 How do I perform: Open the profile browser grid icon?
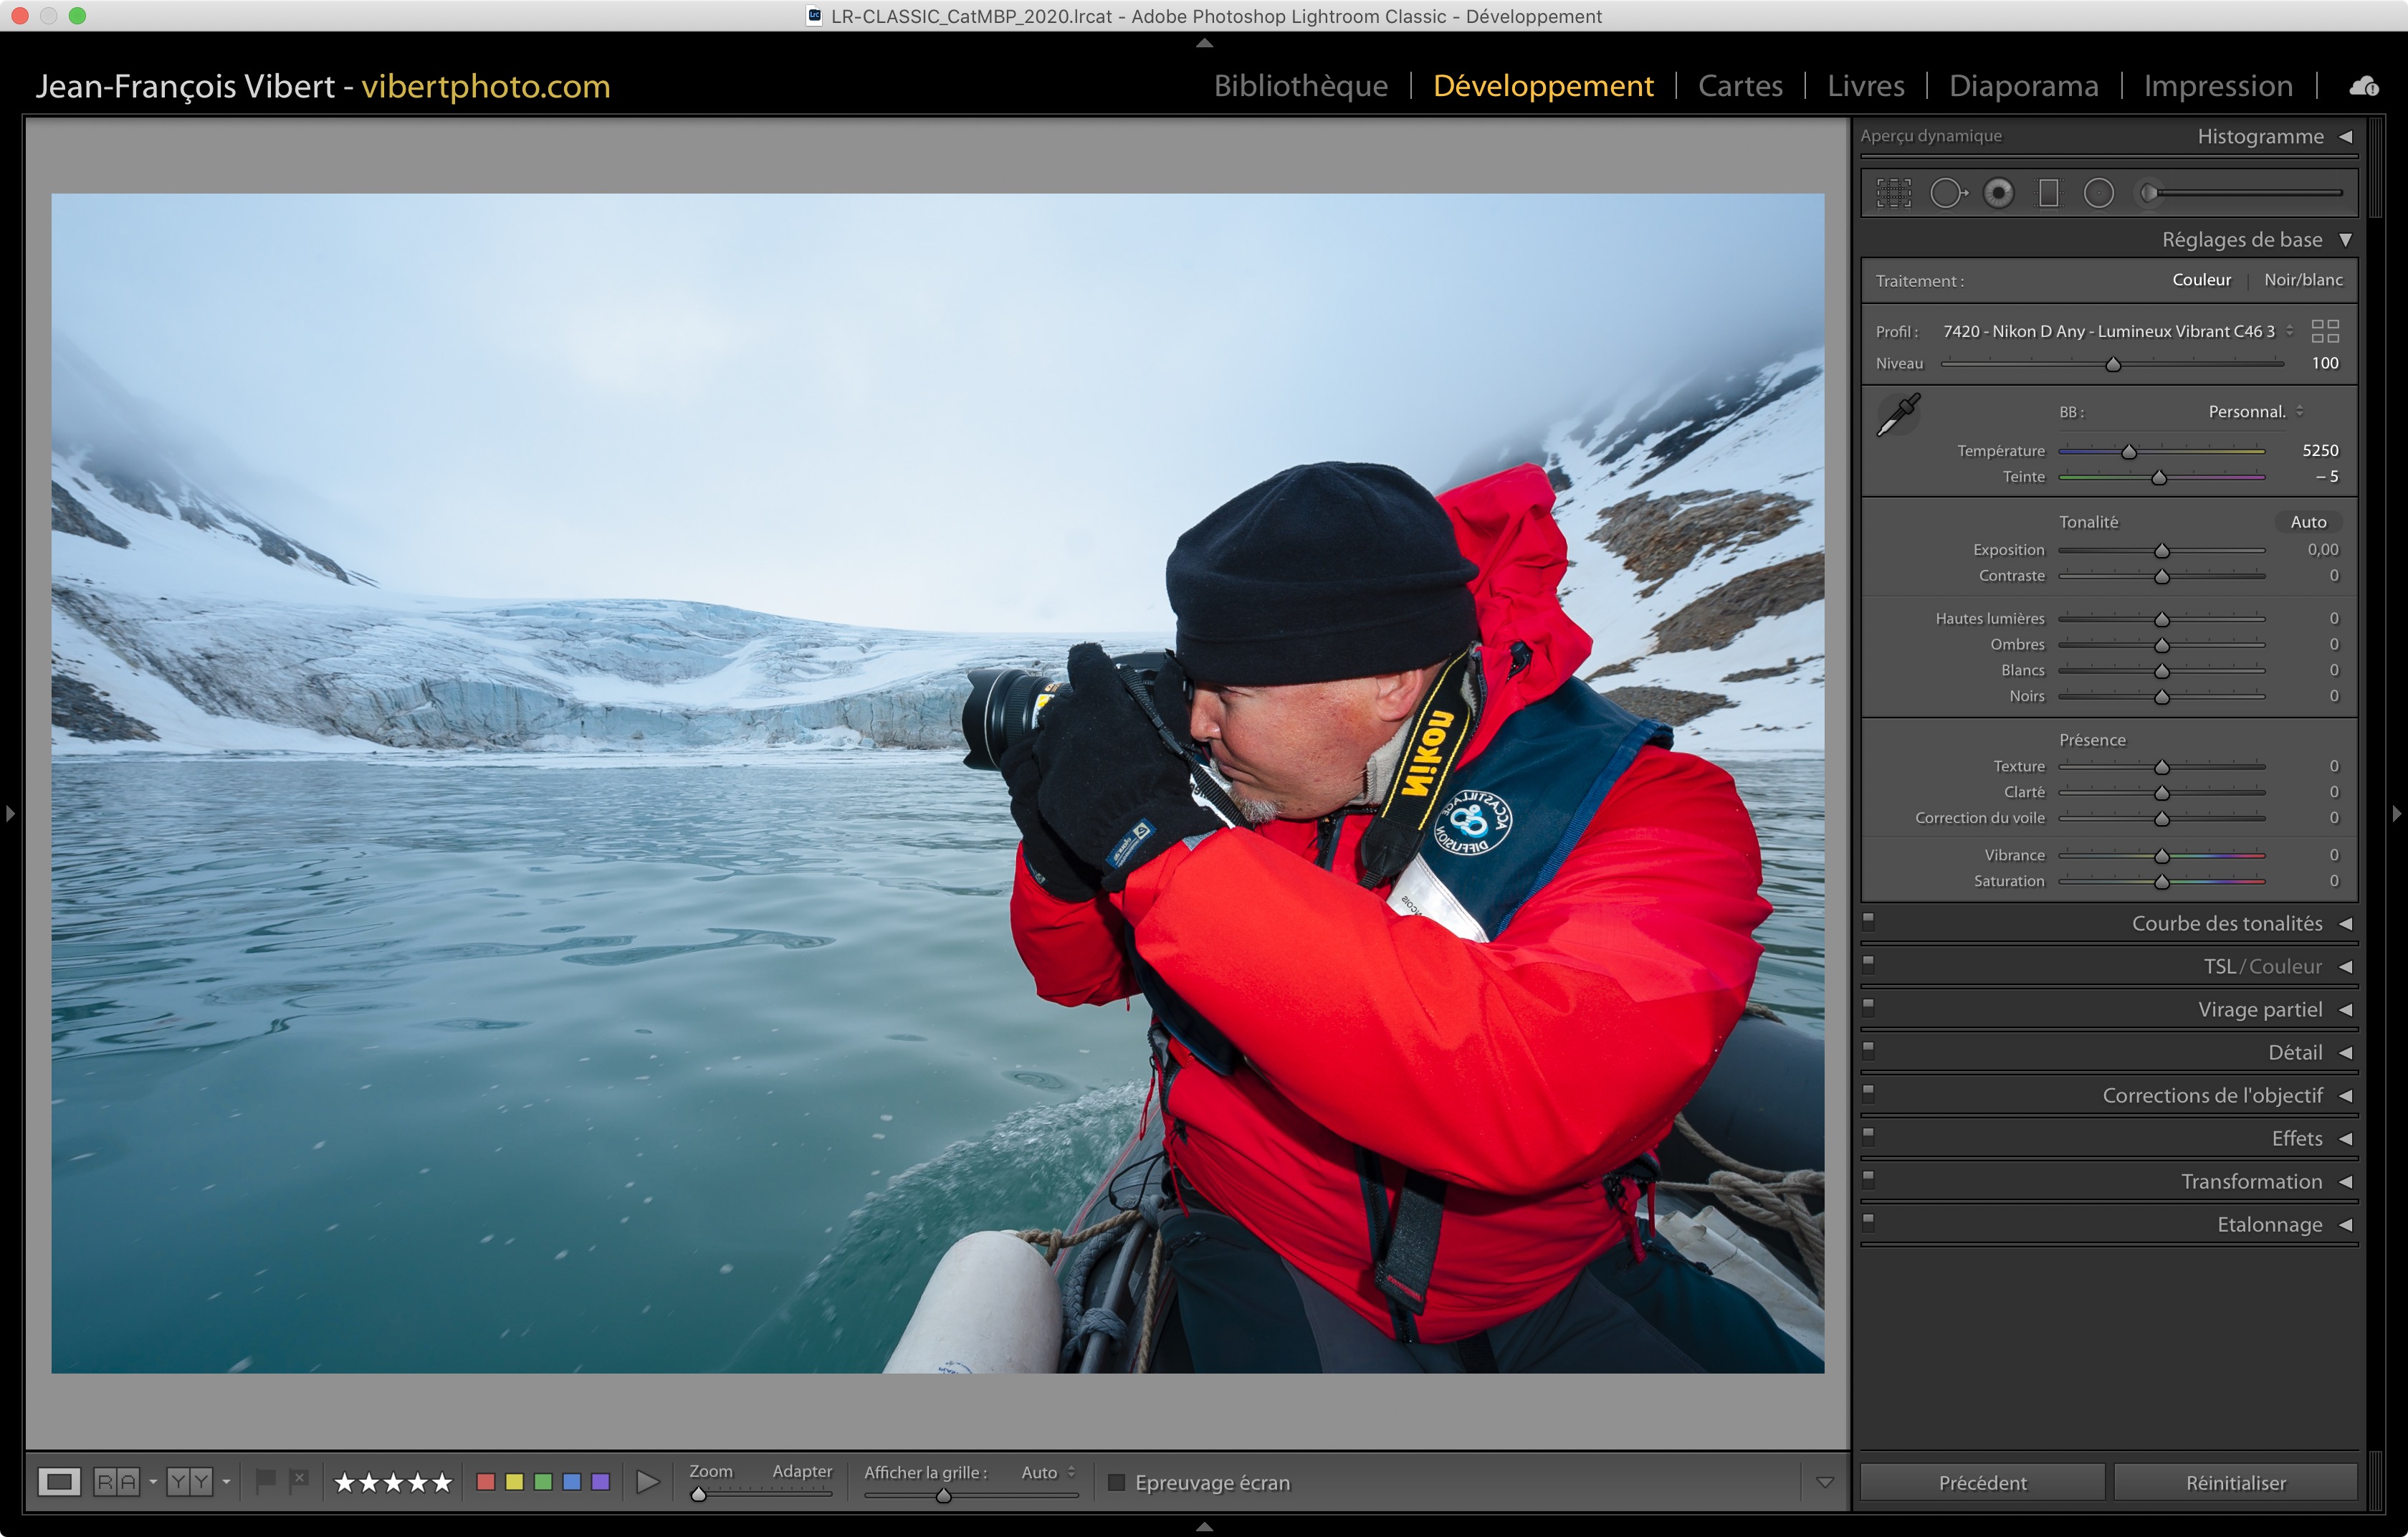point(2325,331)
